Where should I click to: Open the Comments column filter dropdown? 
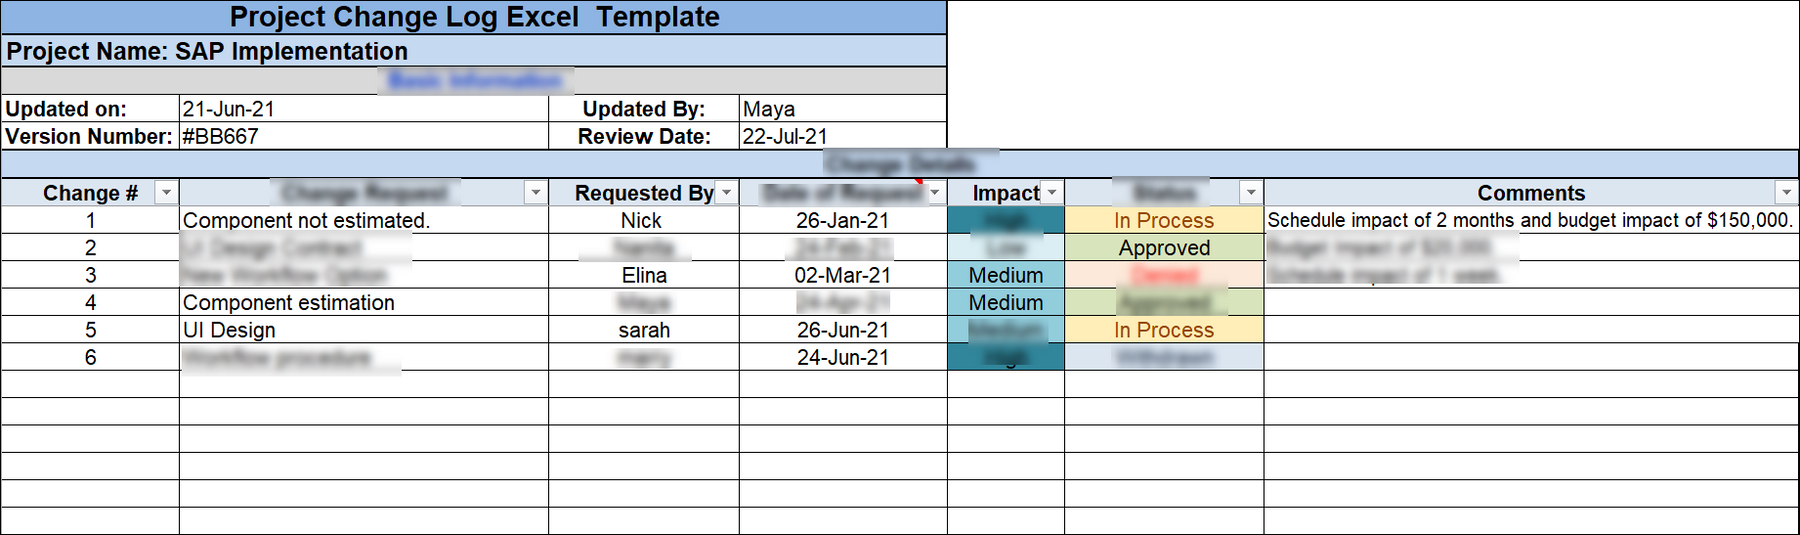point(1786,193)
